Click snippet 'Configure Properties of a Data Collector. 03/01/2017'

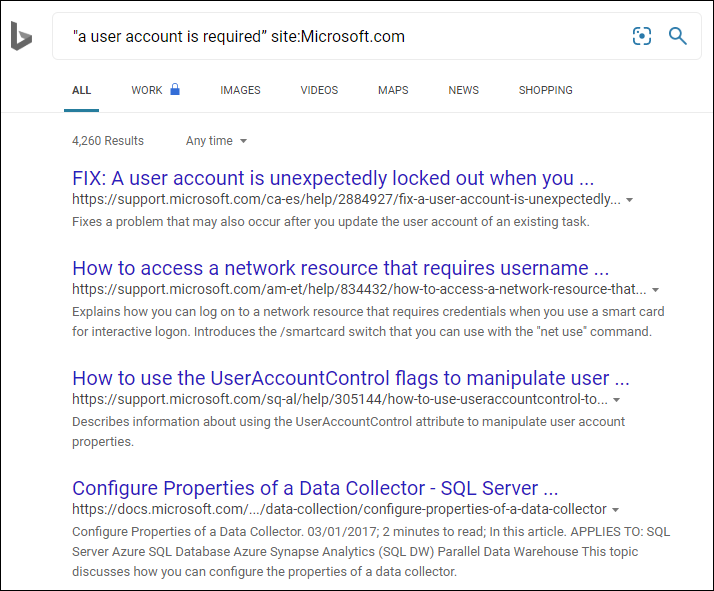point(371,551)
